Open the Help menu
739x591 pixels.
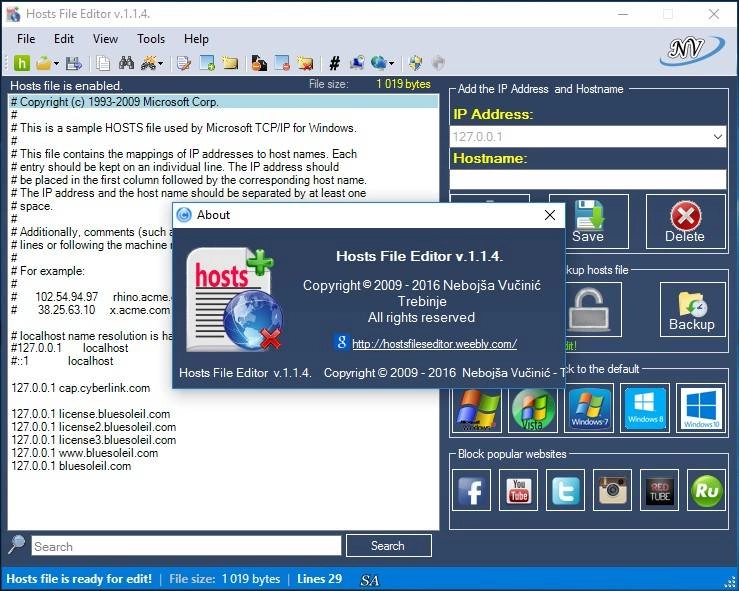(196, 39)
